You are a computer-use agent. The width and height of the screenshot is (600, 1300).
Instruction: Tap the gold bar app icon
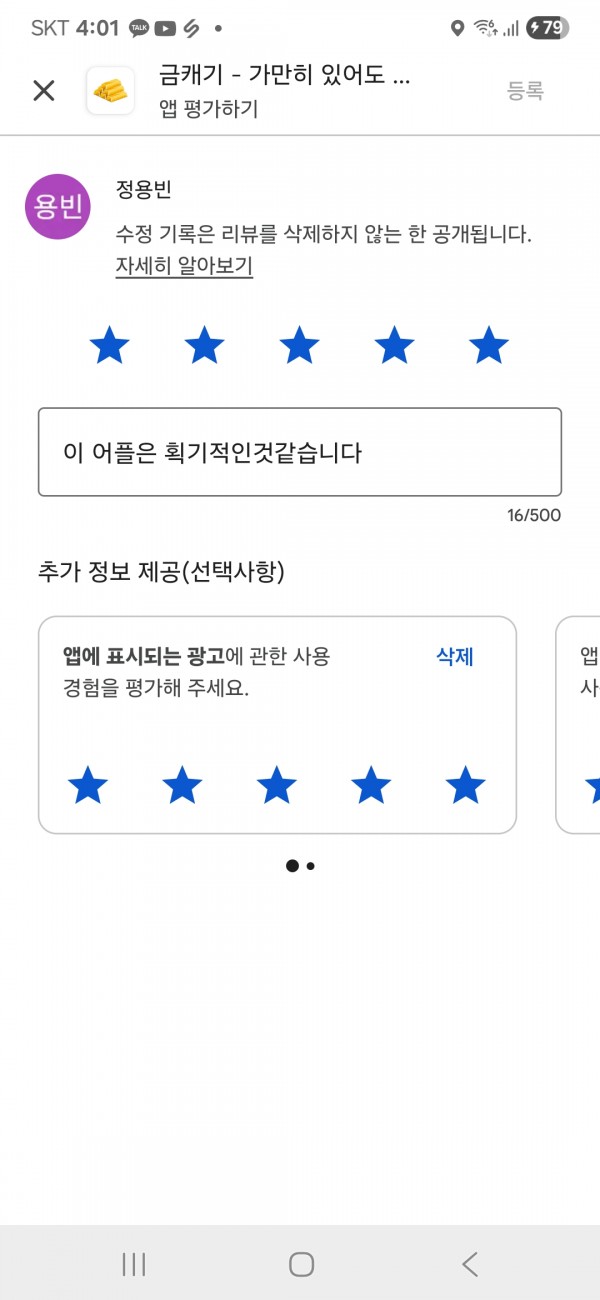(x=110, y=91)
